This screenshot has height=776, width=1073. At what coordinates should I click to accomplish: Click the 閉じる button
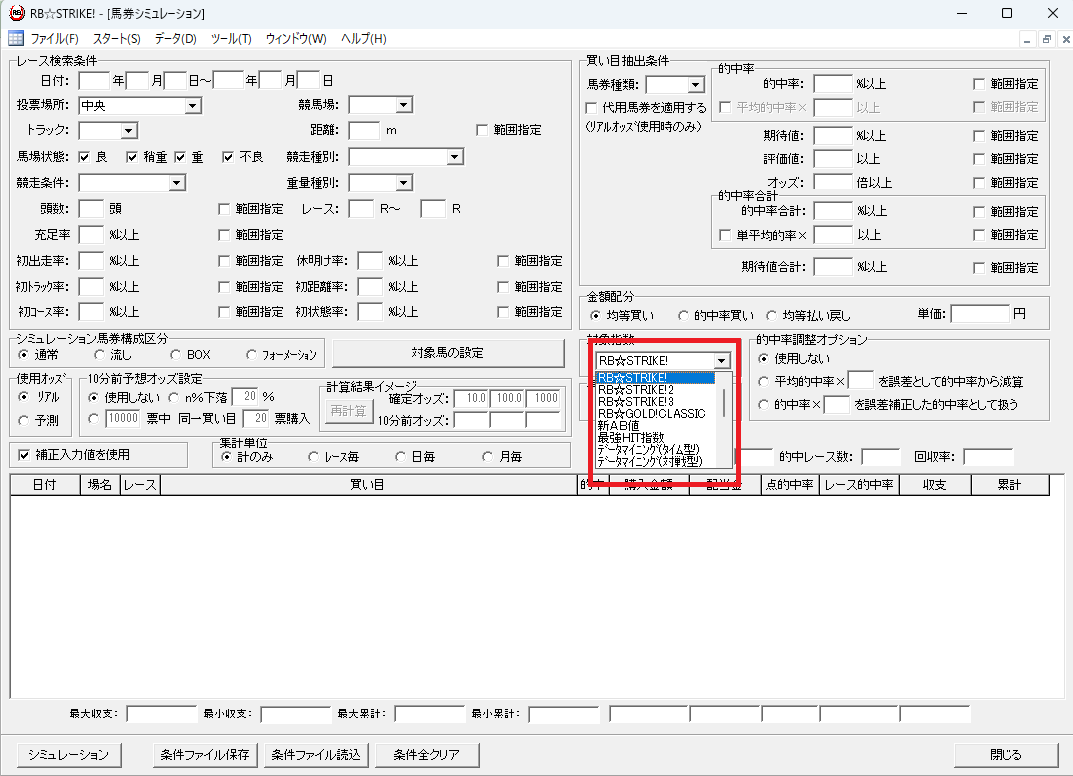click(1006, 755)
